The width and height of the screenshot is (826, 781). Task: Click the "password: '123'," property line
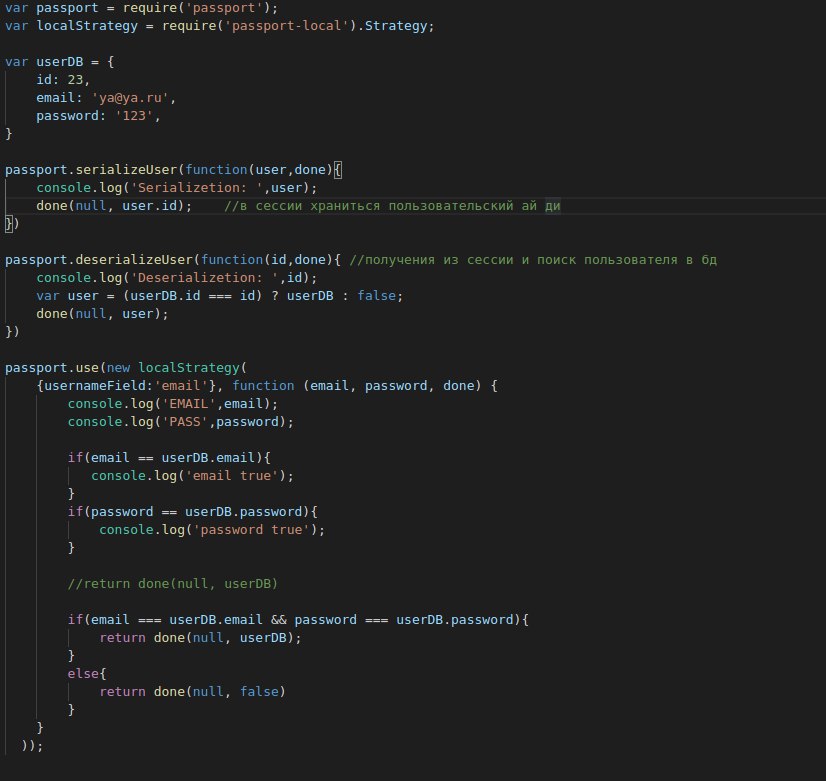(x=98, y=116)
